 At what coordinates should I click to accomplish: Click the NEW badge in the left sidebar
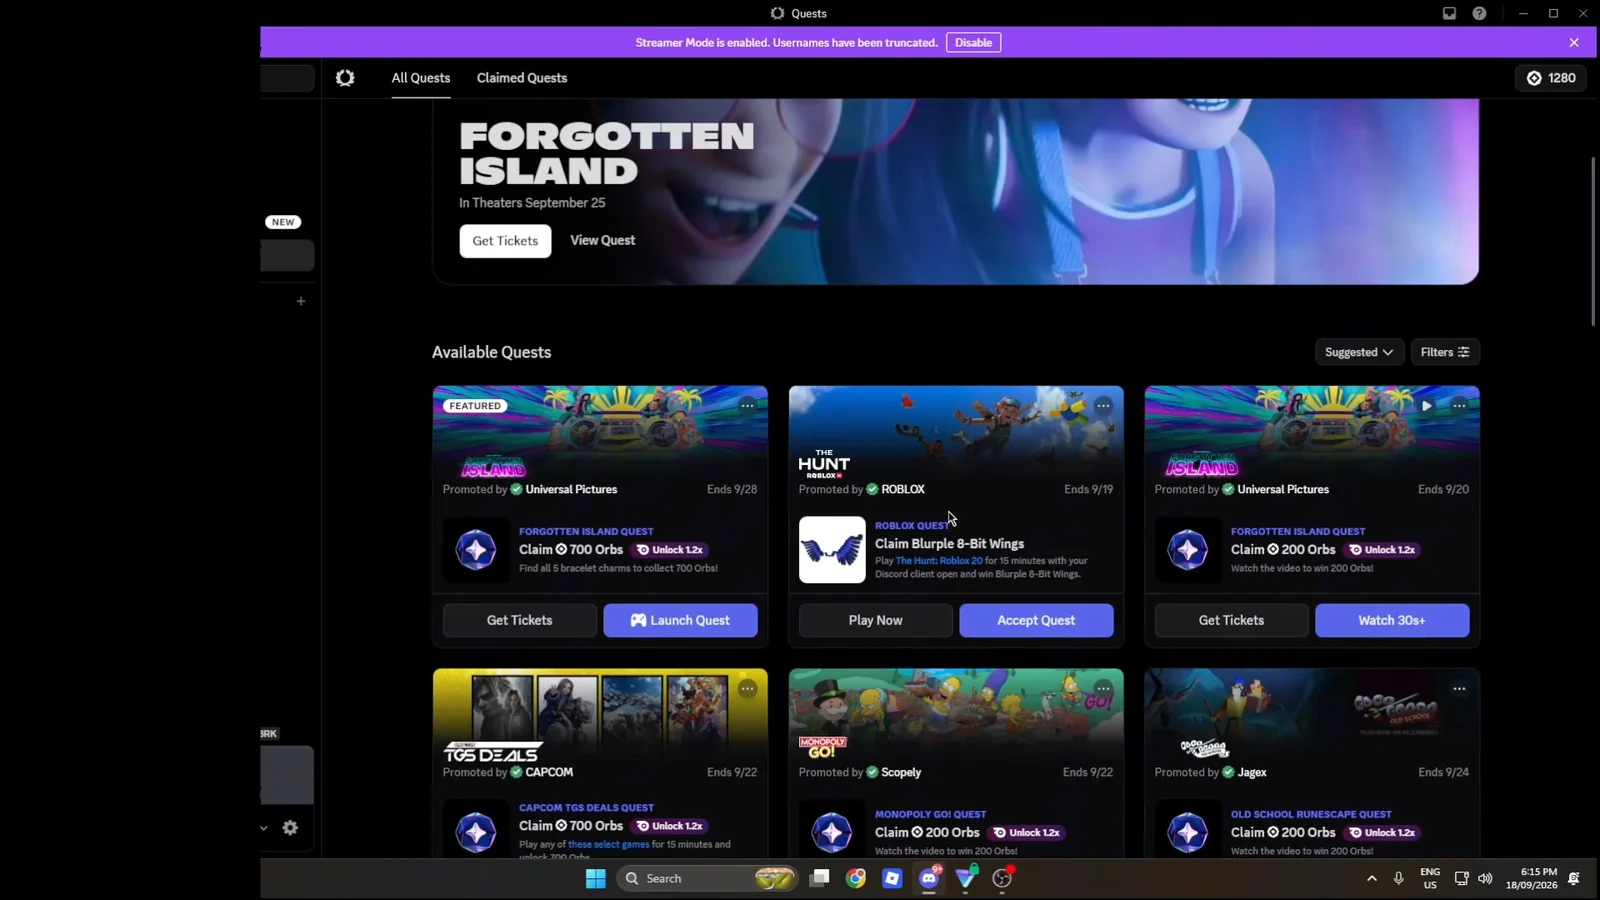pyautogui.click(x=283, y=222)
